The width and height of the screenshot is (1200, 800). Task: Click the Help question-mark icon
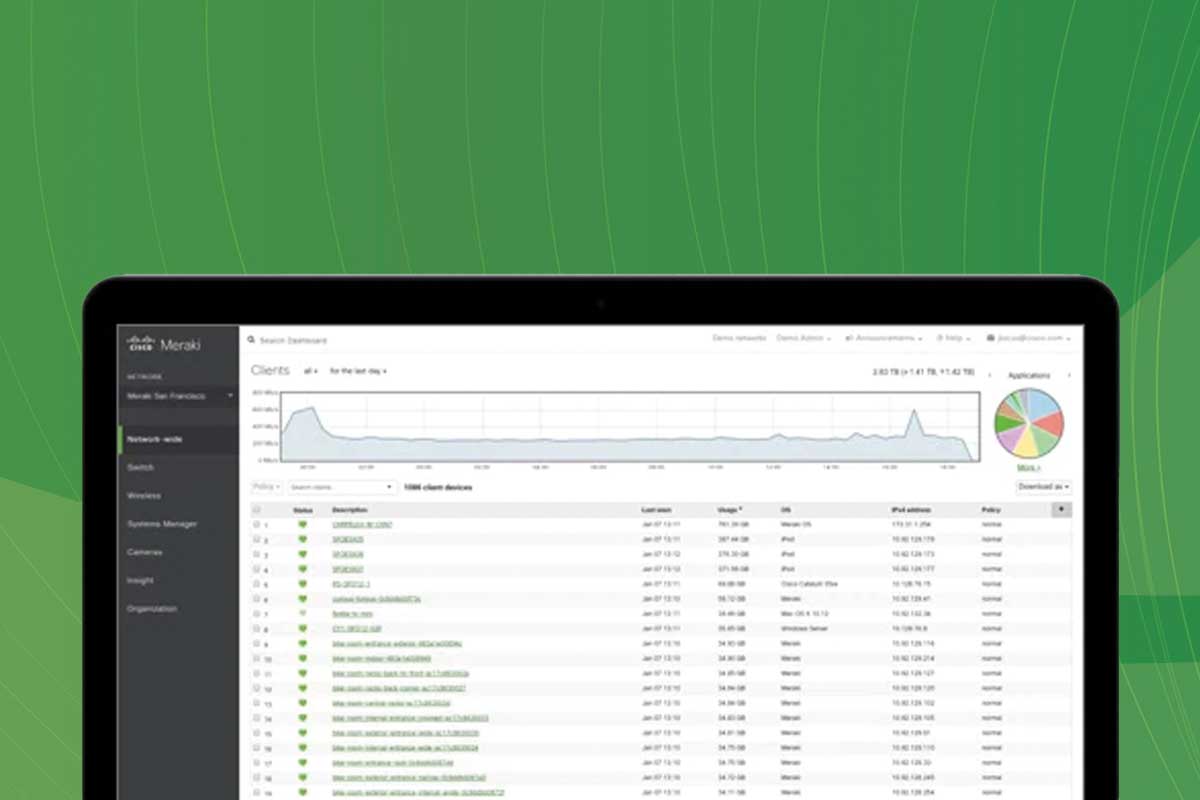[940, 339]
